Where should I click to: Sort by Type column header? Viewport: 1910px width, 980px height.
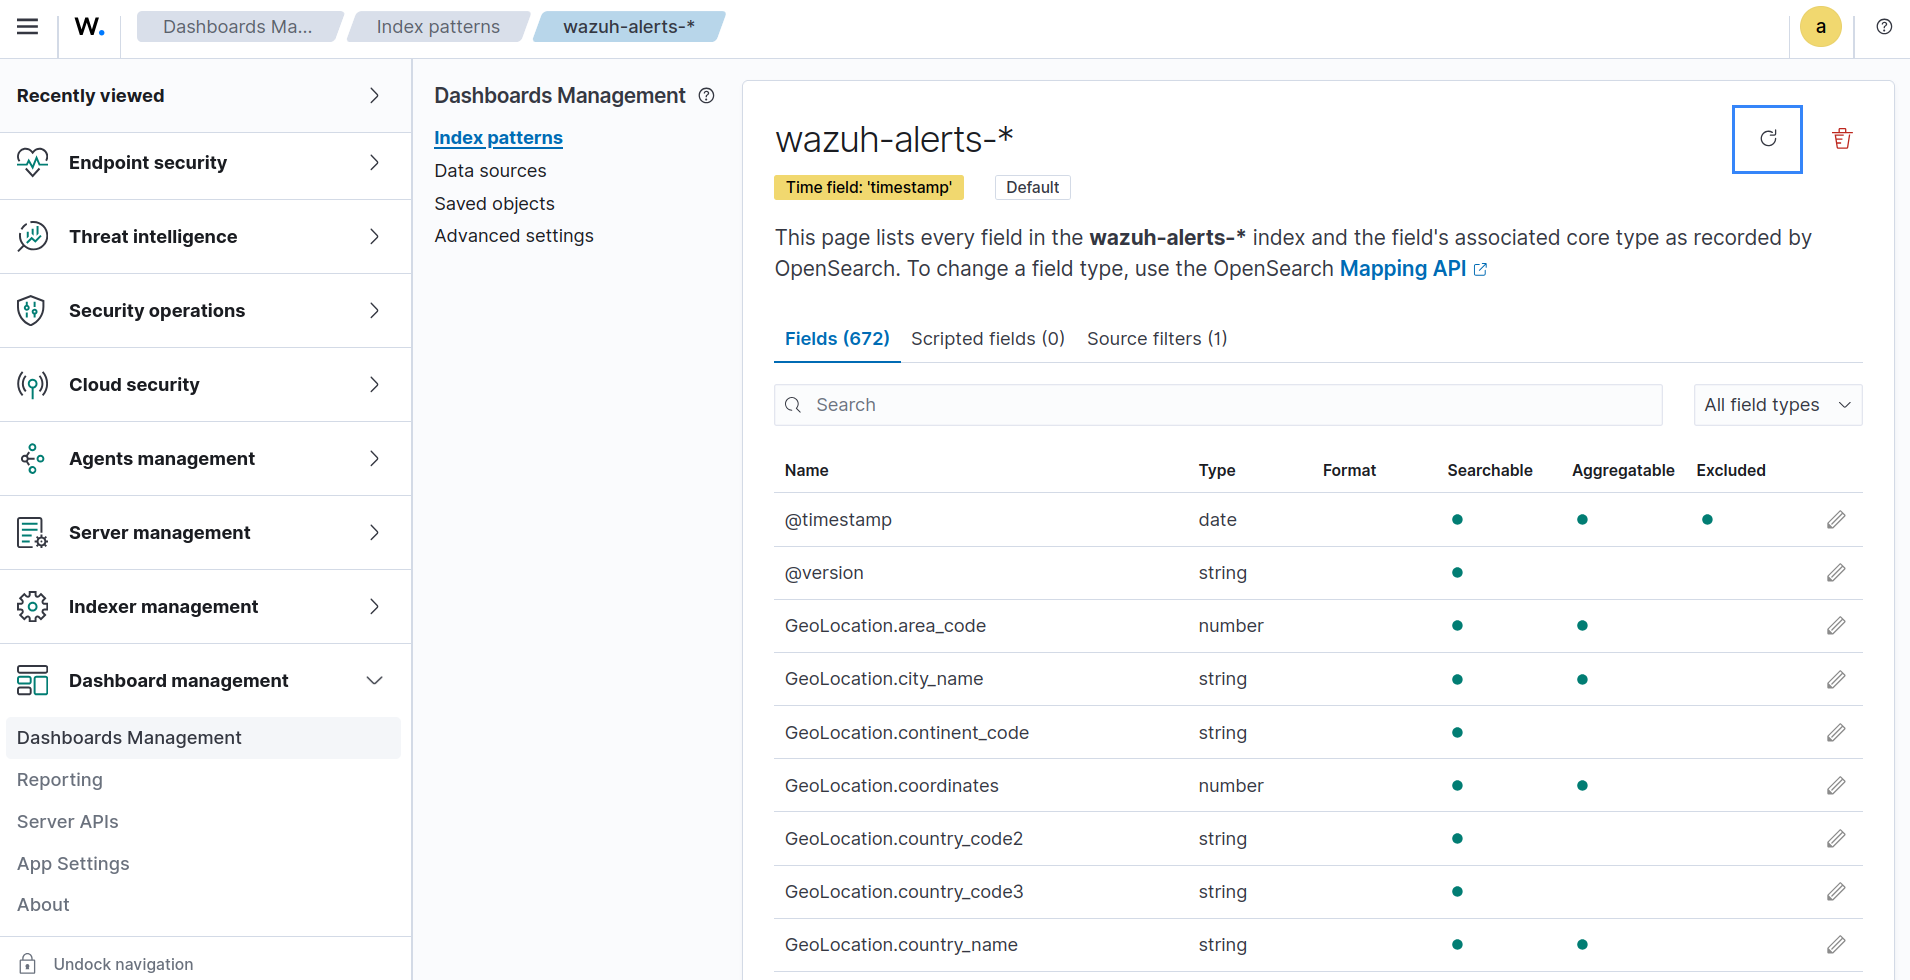pyautogui.click(x=1217, y=471)
